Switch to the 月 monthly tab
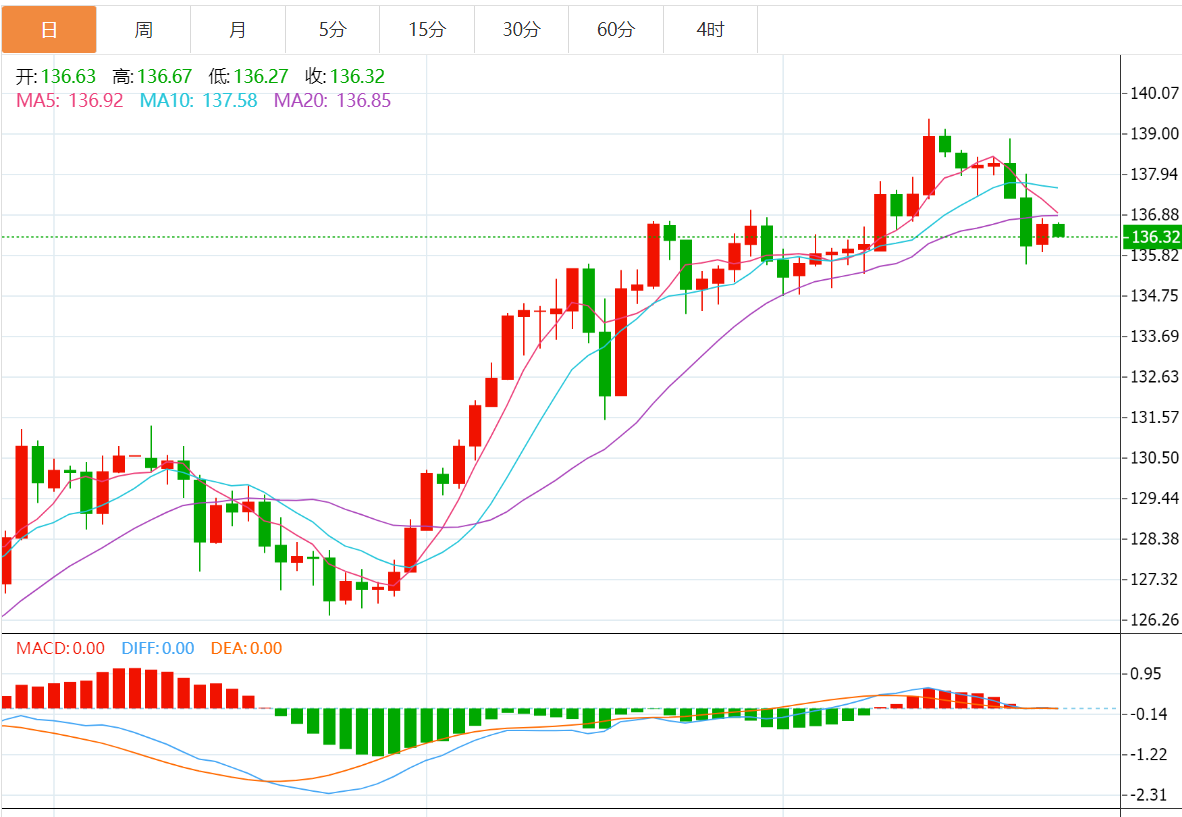The image size is (1182, 817). click(238, 30)
